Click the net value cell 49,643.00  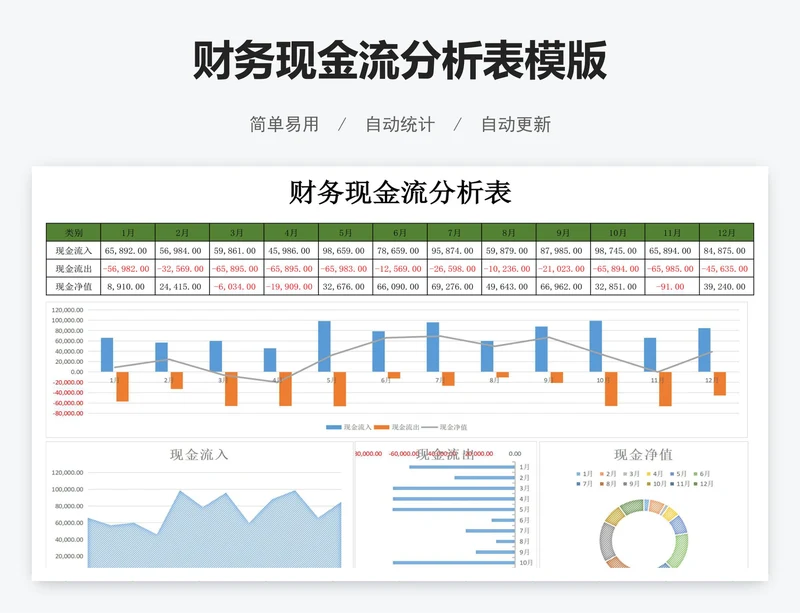point(509,286)
